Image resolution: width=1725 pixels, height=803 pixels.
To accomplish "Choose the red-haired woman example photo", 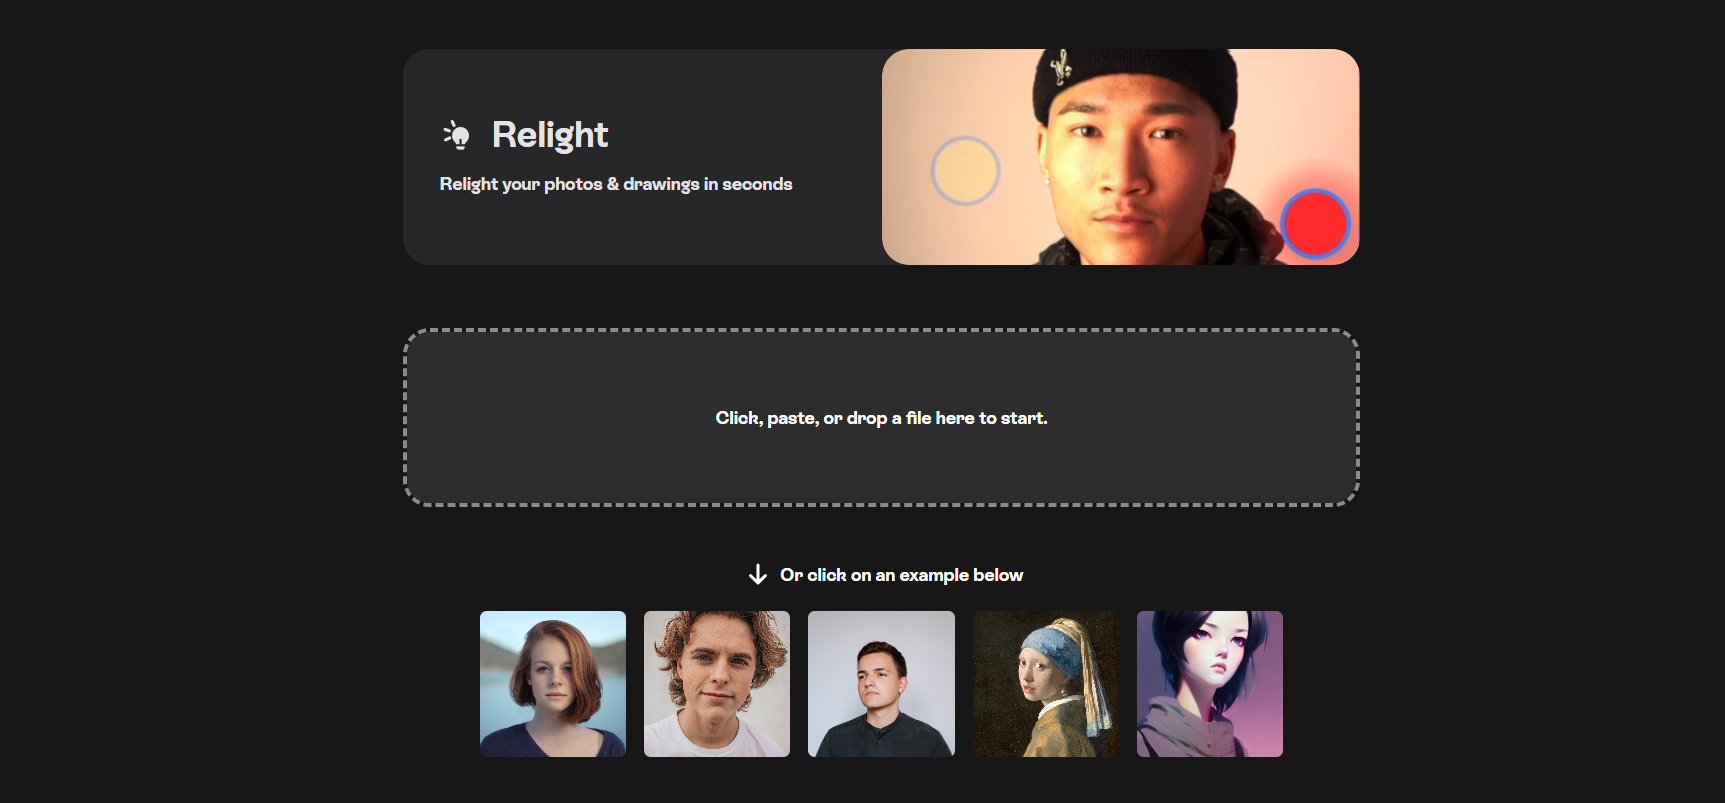I will point(553,684).
